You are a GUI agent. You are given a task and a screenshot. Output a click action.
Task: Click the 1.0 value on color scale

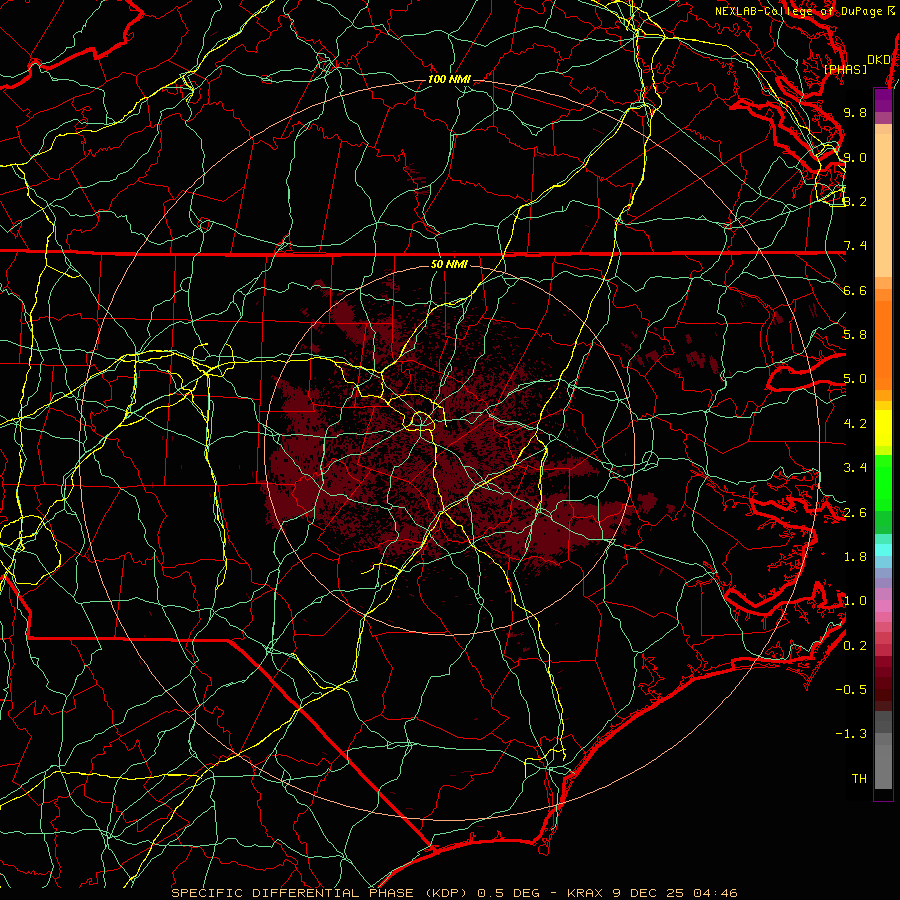pos(855,601)
